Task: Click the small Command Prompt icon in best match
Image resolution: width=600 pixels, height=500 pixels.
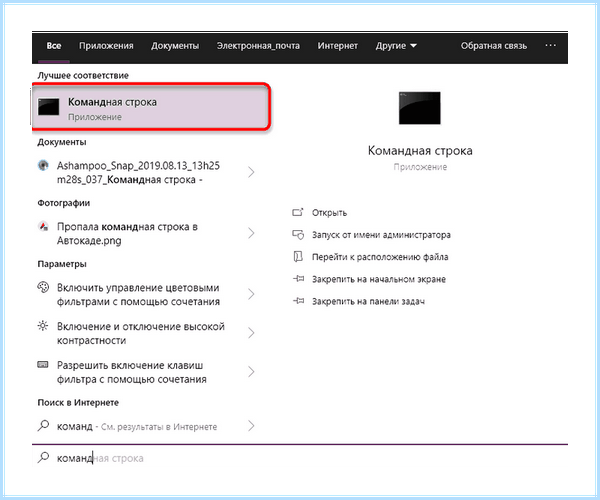Action: (x=49, y=107)
